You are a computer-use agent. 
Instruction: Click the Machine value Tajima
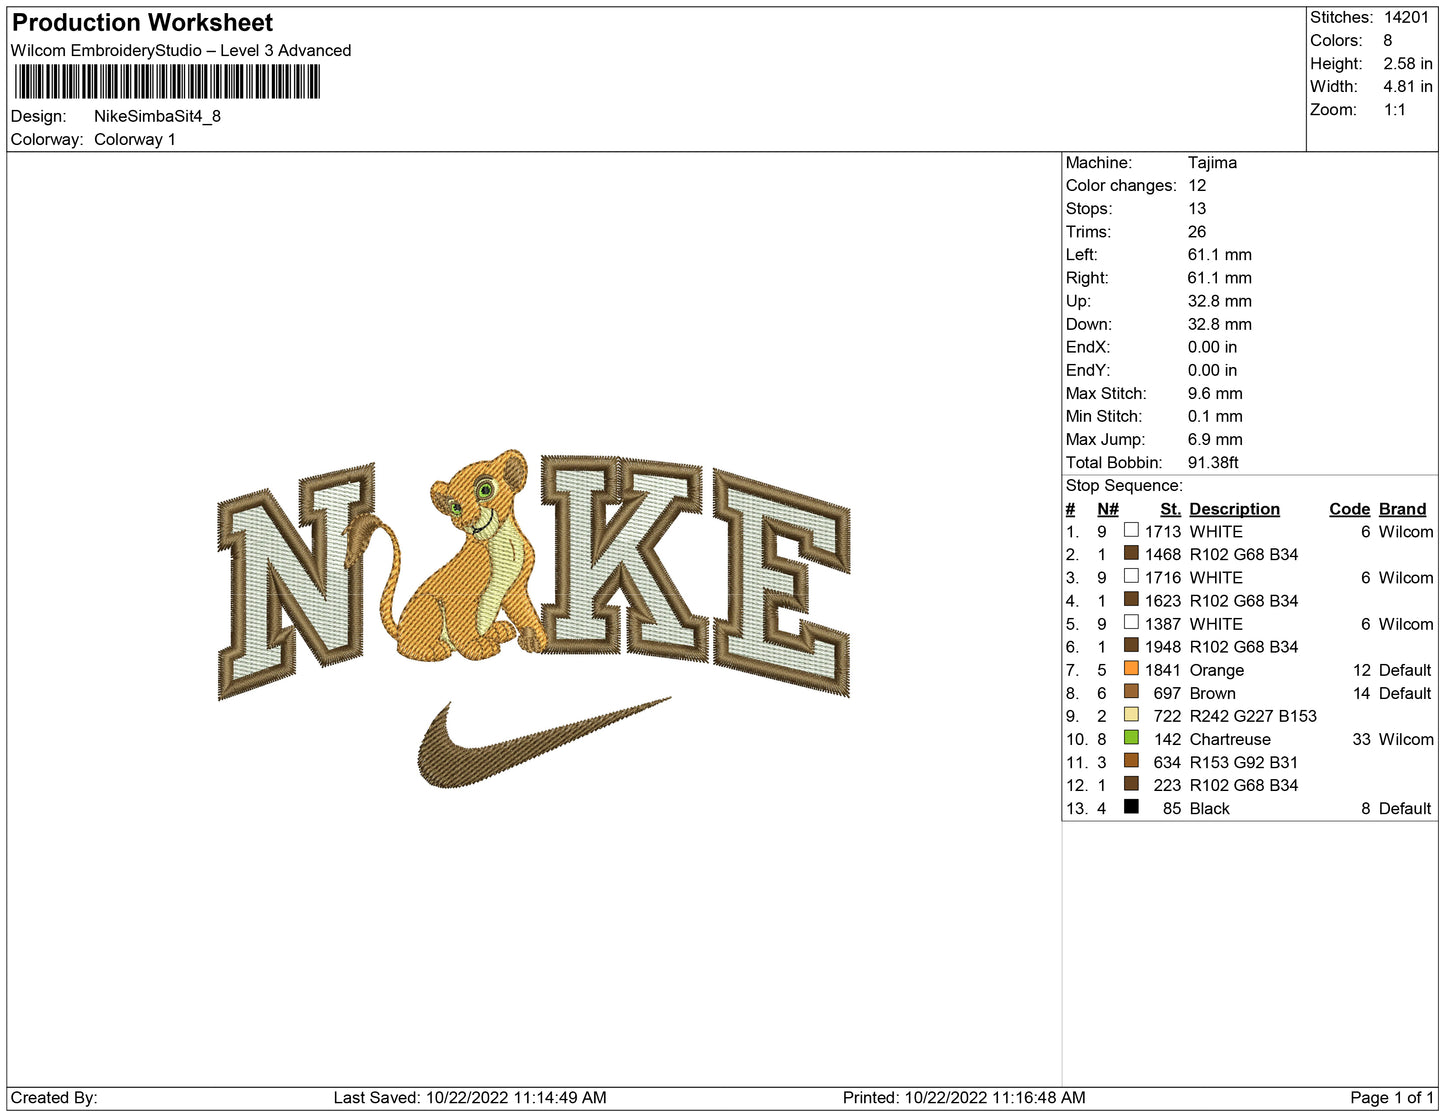click(1212, 162)
